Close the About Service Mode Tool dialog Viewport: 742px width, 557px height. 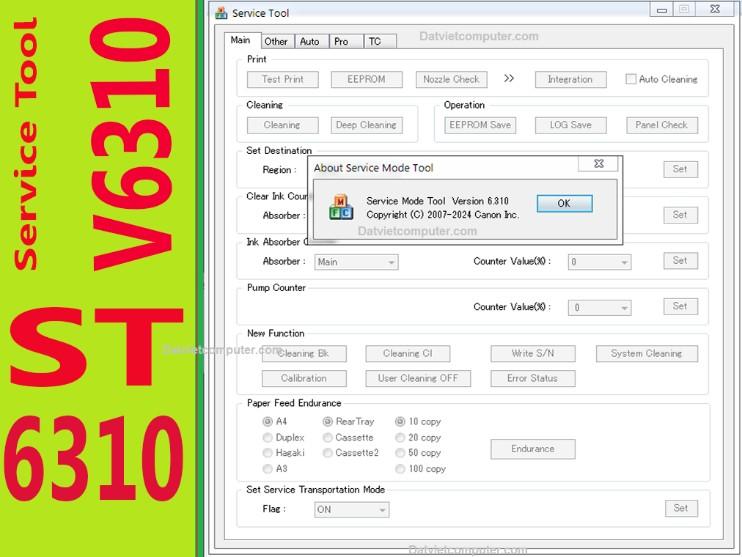click(x=599, y=163)
